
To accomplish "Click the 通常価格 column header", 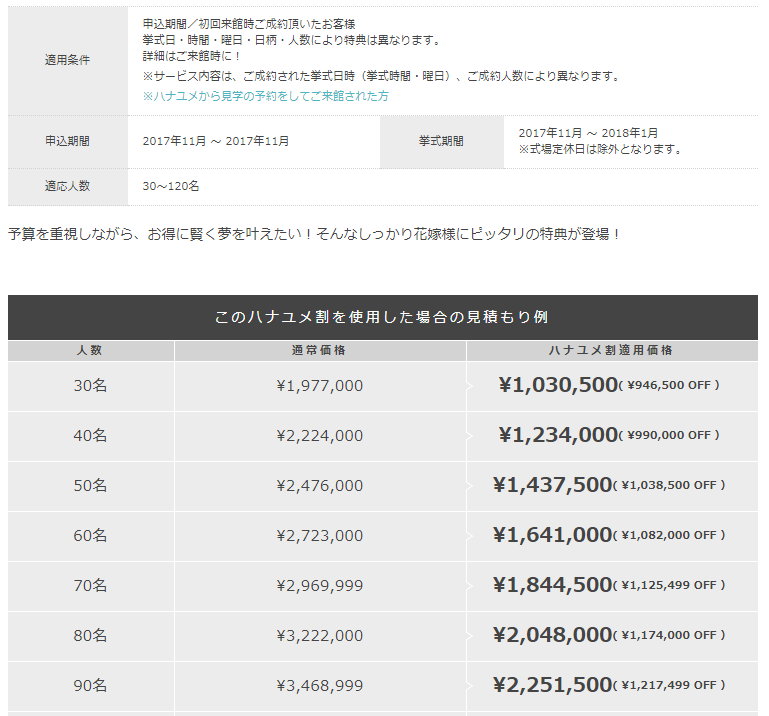I will pyautogui.click(x=320, y=351).
